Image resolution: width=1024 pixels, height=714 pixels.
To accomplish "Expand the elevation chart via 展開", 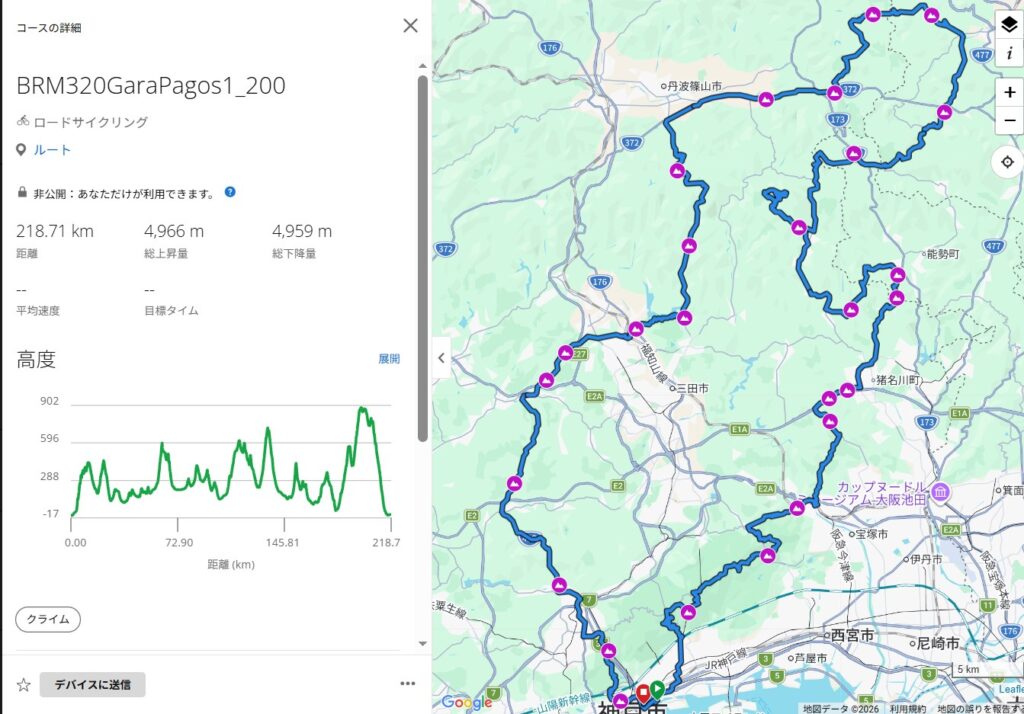I will pos(388,359).
